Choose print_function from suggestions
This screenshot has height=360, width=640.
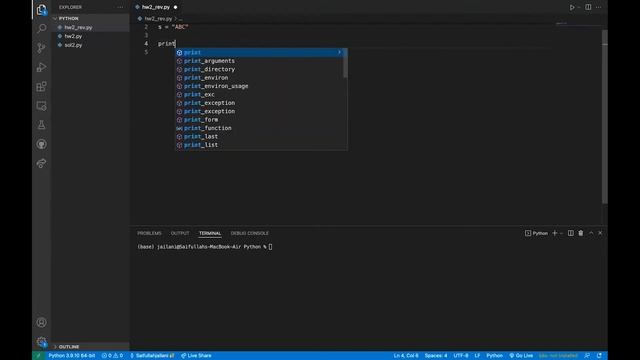[260, 128]
